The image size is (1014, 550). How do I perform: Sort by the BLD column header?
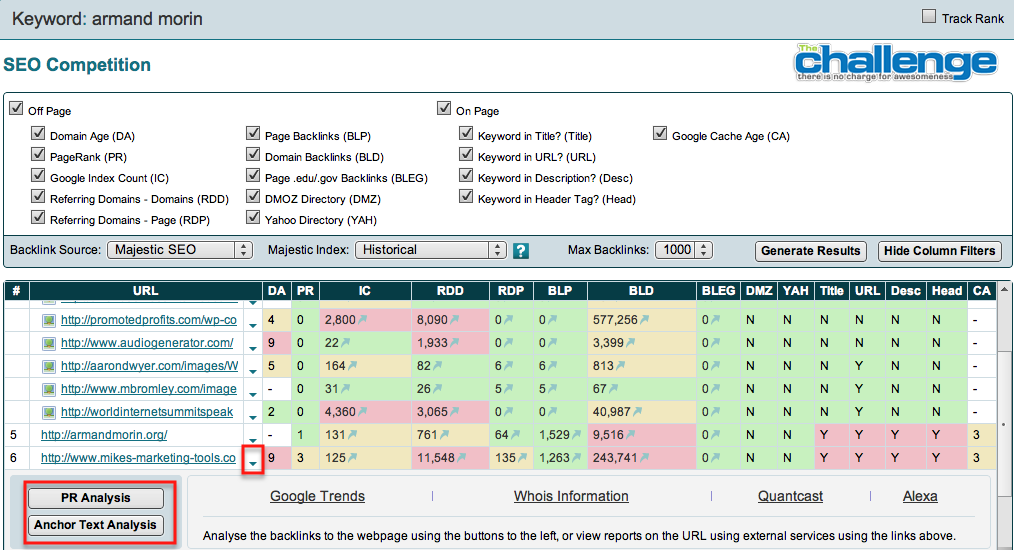(641, 291)
